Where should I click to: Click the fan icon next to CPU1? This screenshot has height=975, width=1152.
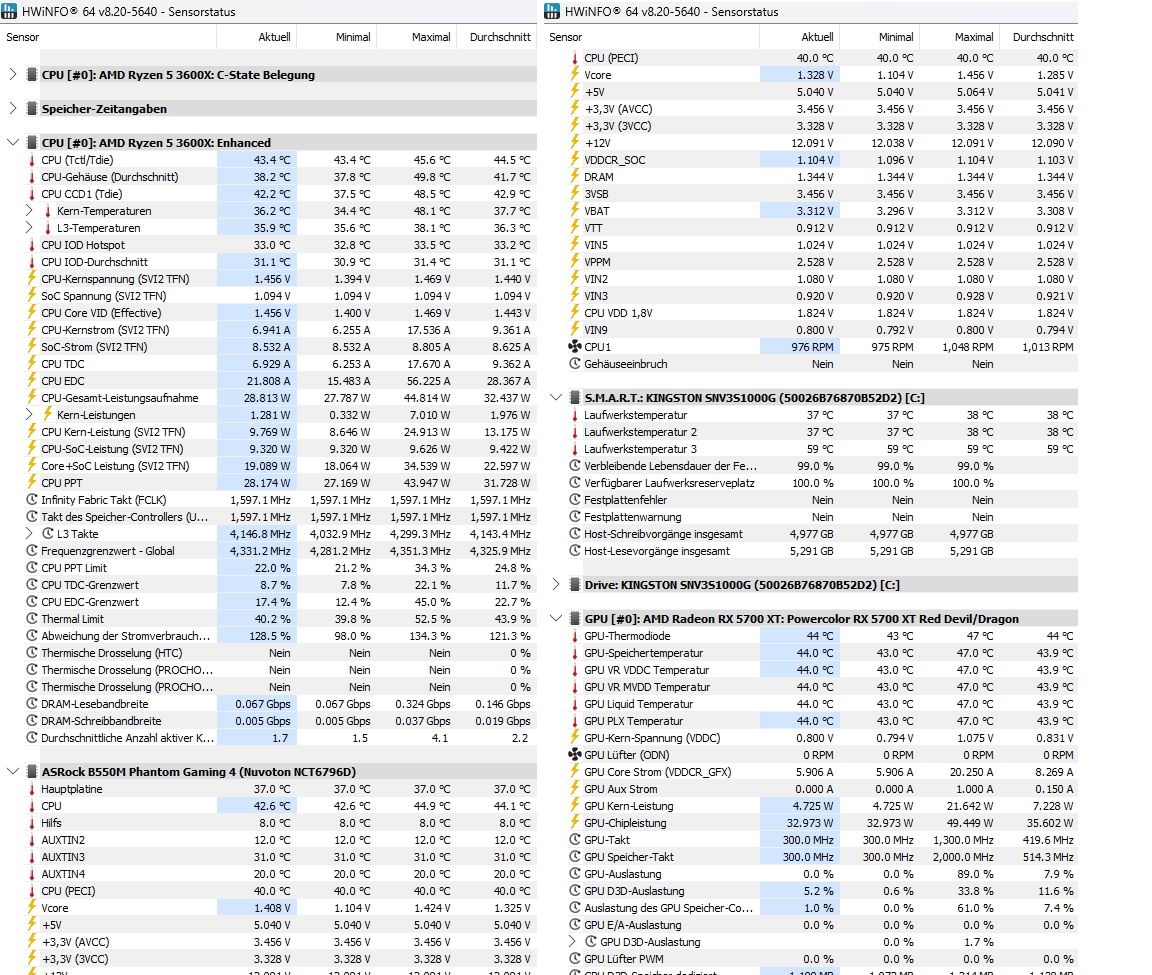point(575,347)
